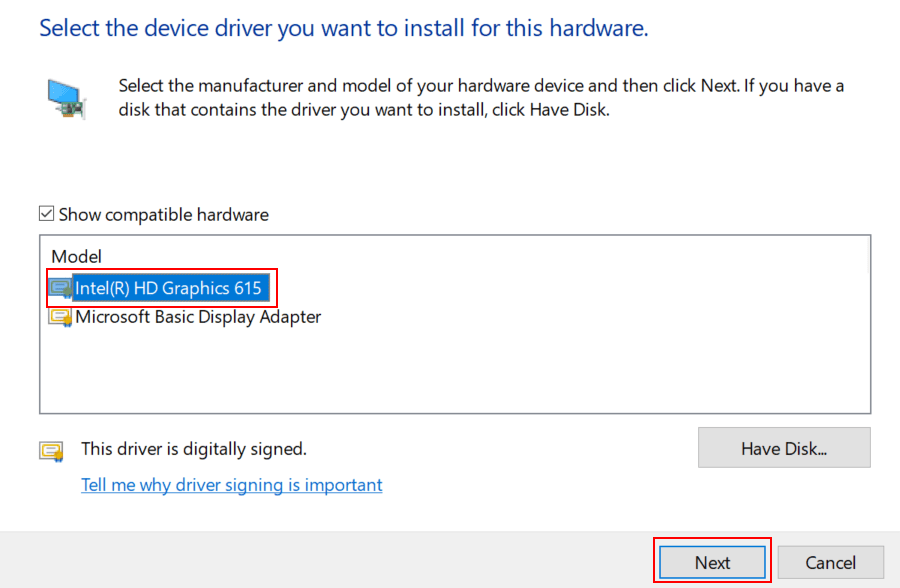Click the blank area right of the Model header
The width and height of the screenshot is (900, 588).
[x=480, y=257]
